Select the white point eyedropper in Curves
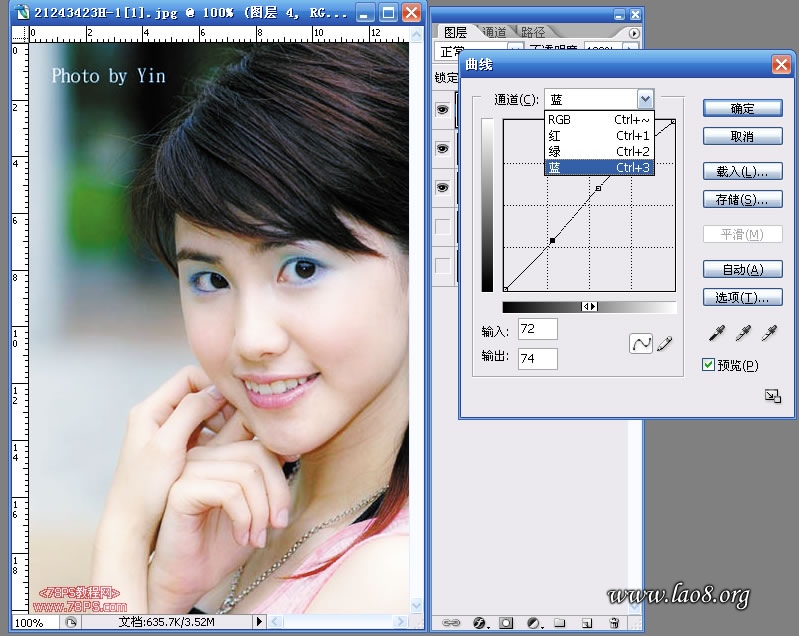 coord(769,333)
